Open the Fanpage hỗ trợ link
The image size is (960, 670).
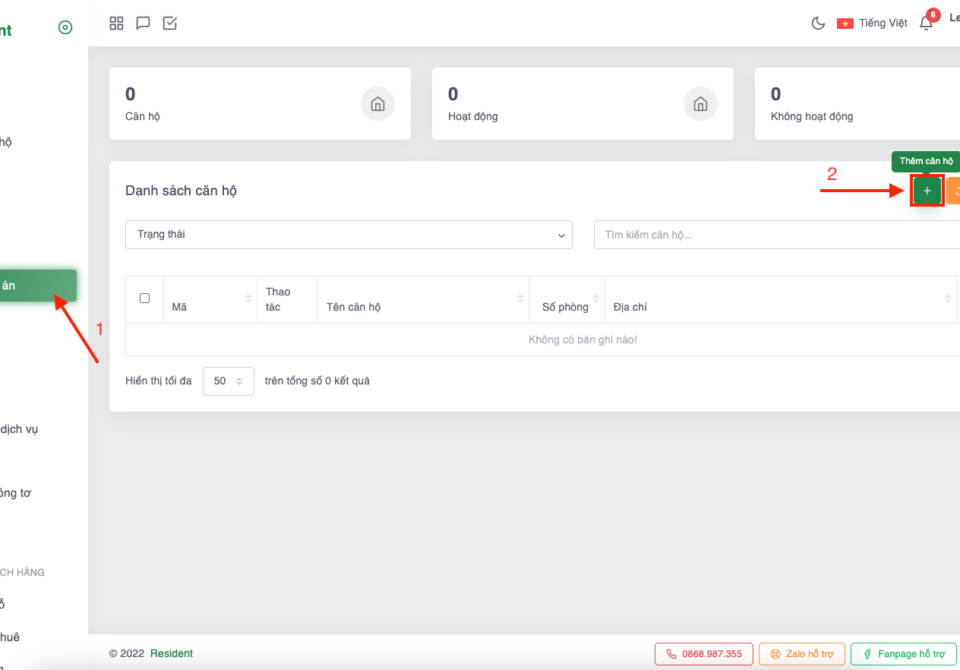tap(903, 654)
